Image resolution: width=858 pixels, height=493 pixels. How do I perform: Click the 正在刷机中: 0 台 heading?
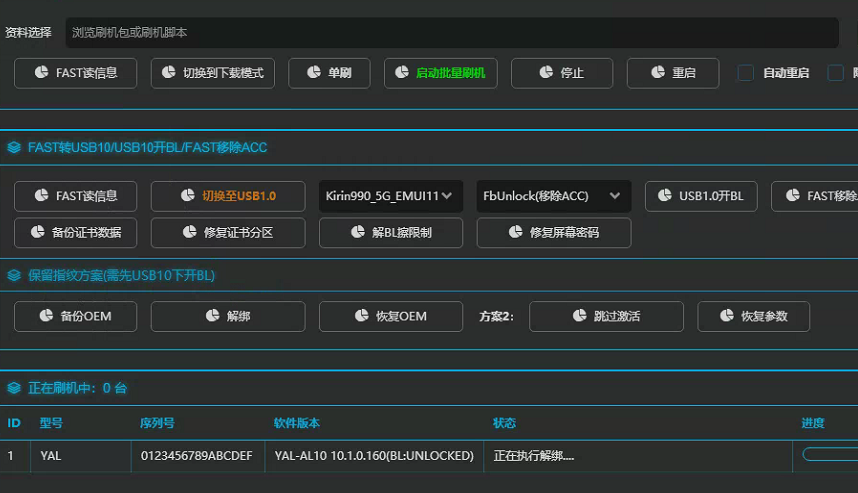78,388
